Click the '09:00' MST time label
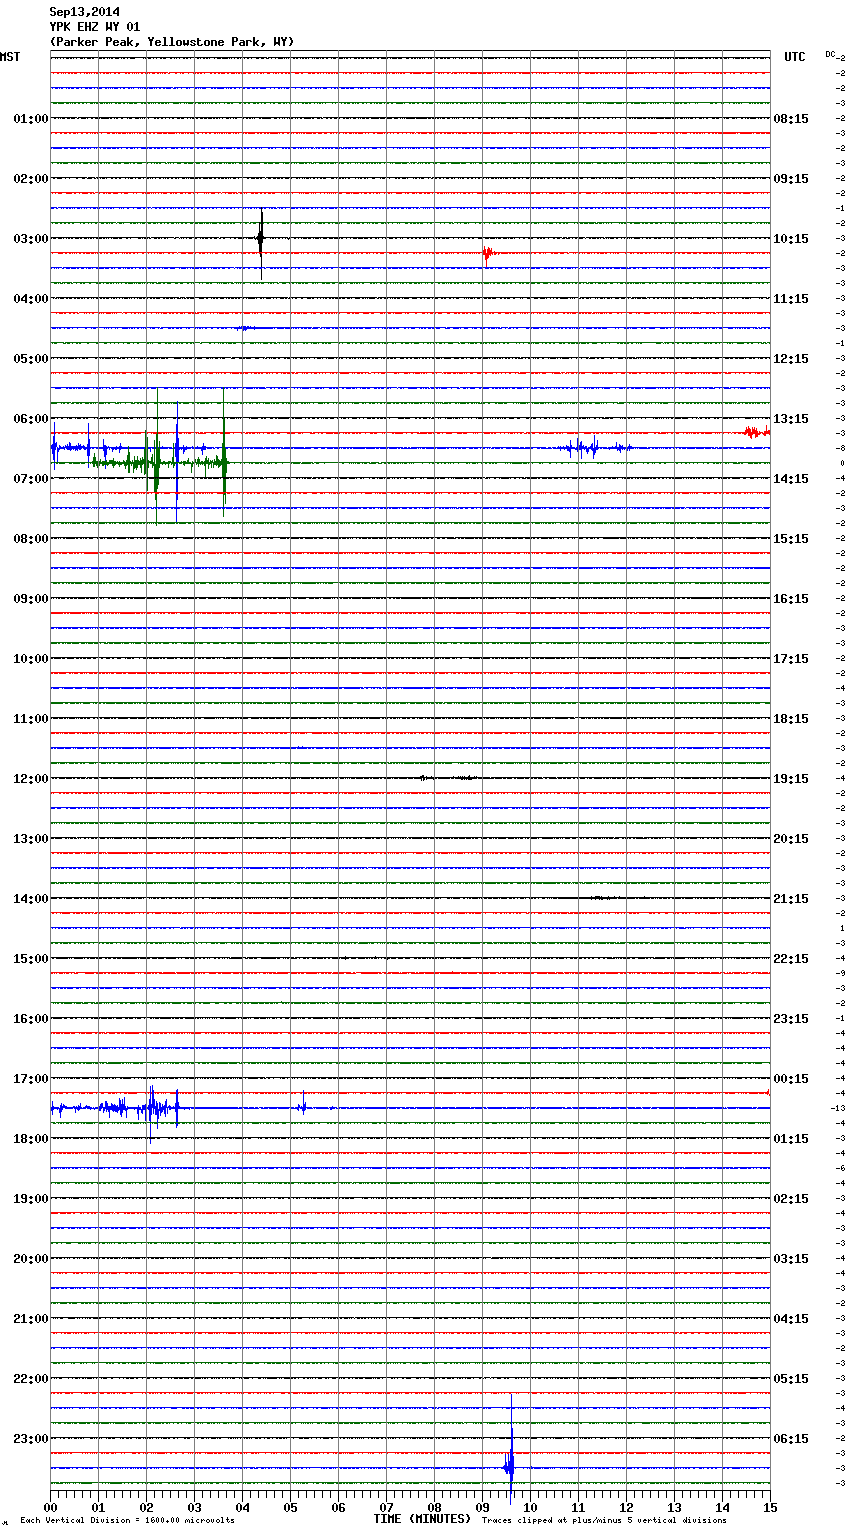This screenshot has width=850, height=1534. pos(30,599)
